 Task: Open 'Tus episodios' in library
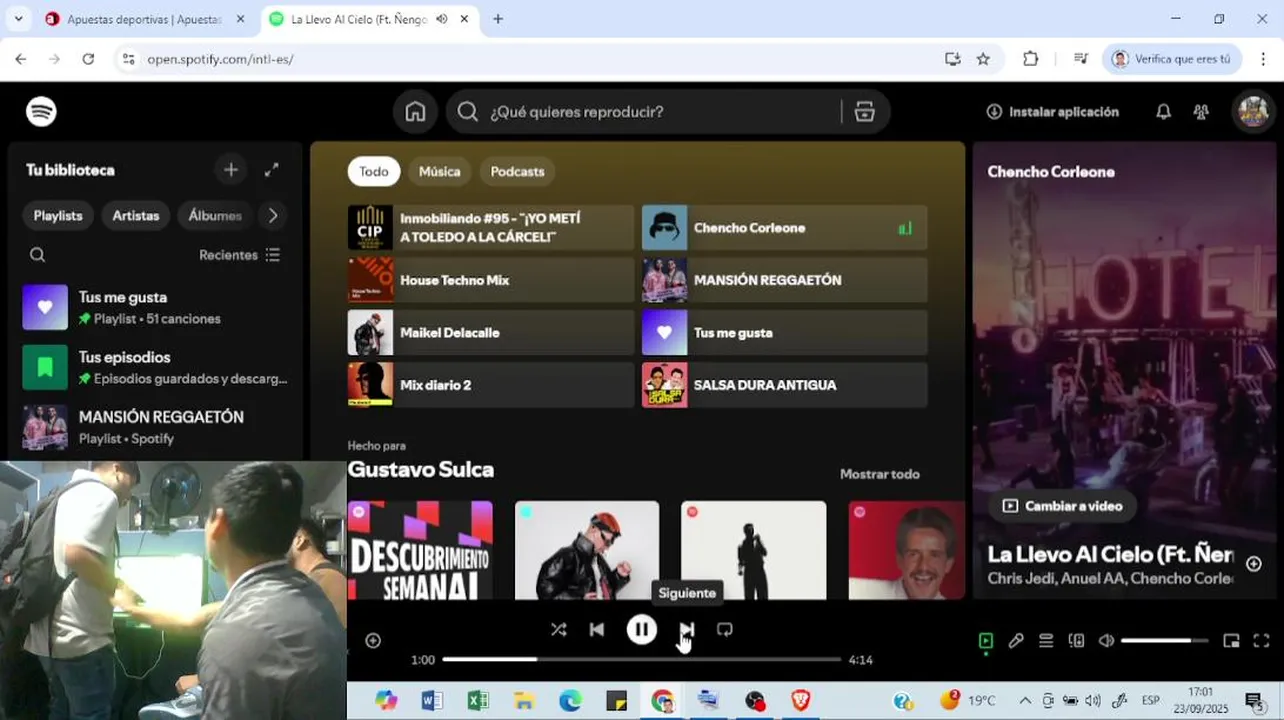pyautogui.click(x=157, y=367)
